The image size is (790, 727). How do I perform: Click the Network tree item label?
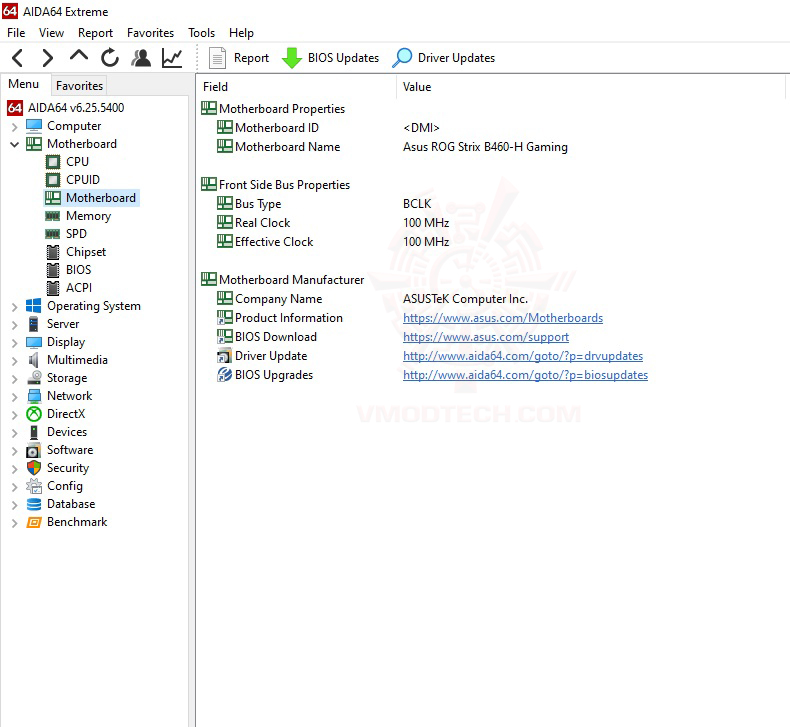[70, 396]
